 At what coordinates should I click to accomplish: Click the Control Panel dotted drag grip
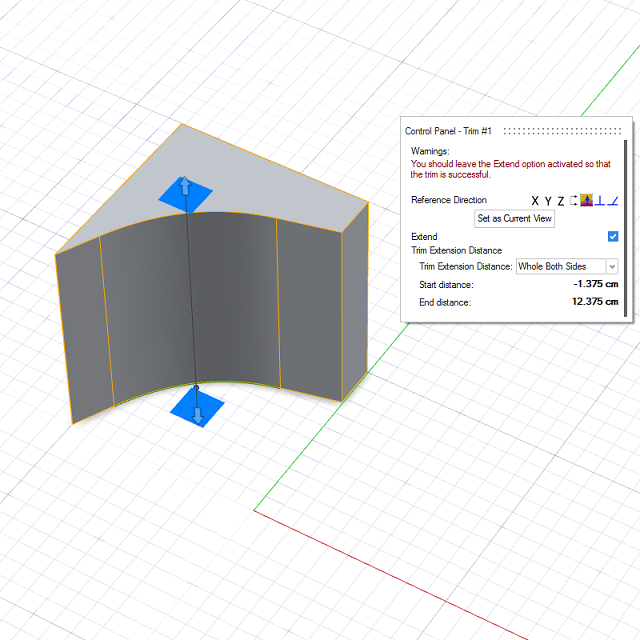tap(563, 131)
